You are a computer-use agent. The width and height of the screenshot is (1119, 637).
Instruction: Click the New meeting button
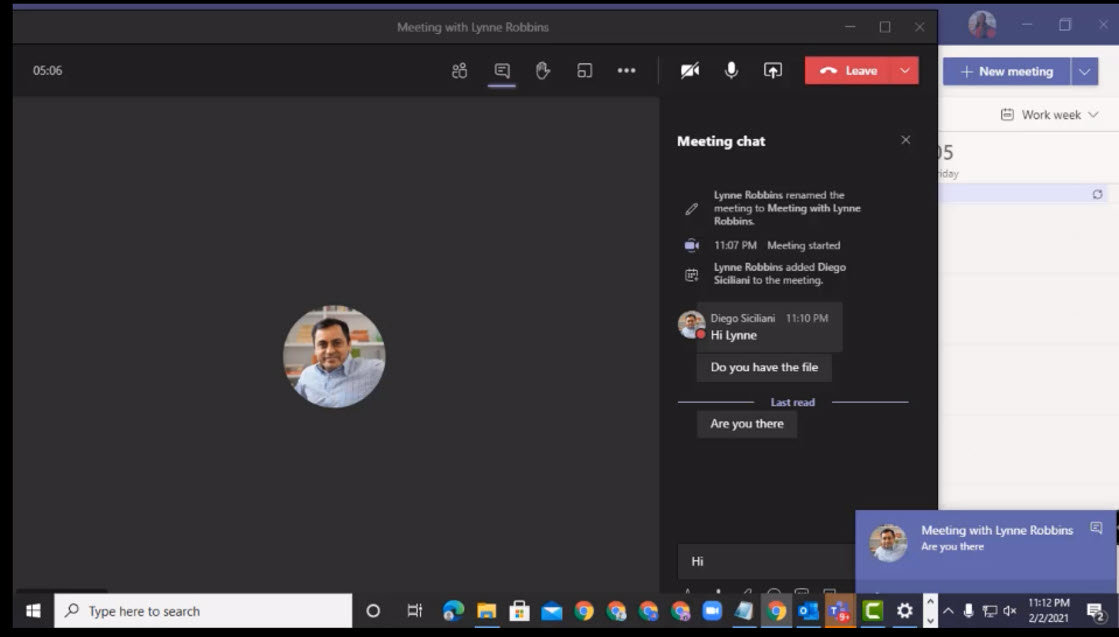[1006, 72]
